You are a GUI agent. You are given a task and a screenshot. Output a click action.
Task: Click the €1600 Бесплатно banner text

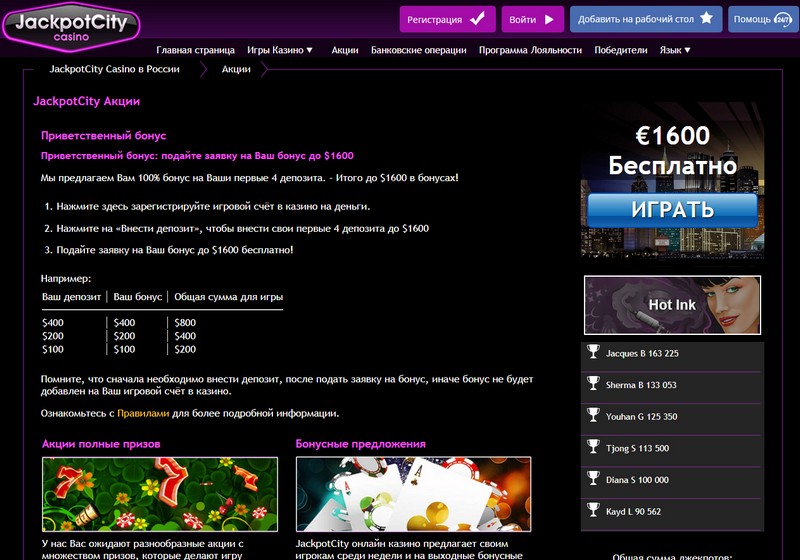pyautogui.click(x=672, y=150)
